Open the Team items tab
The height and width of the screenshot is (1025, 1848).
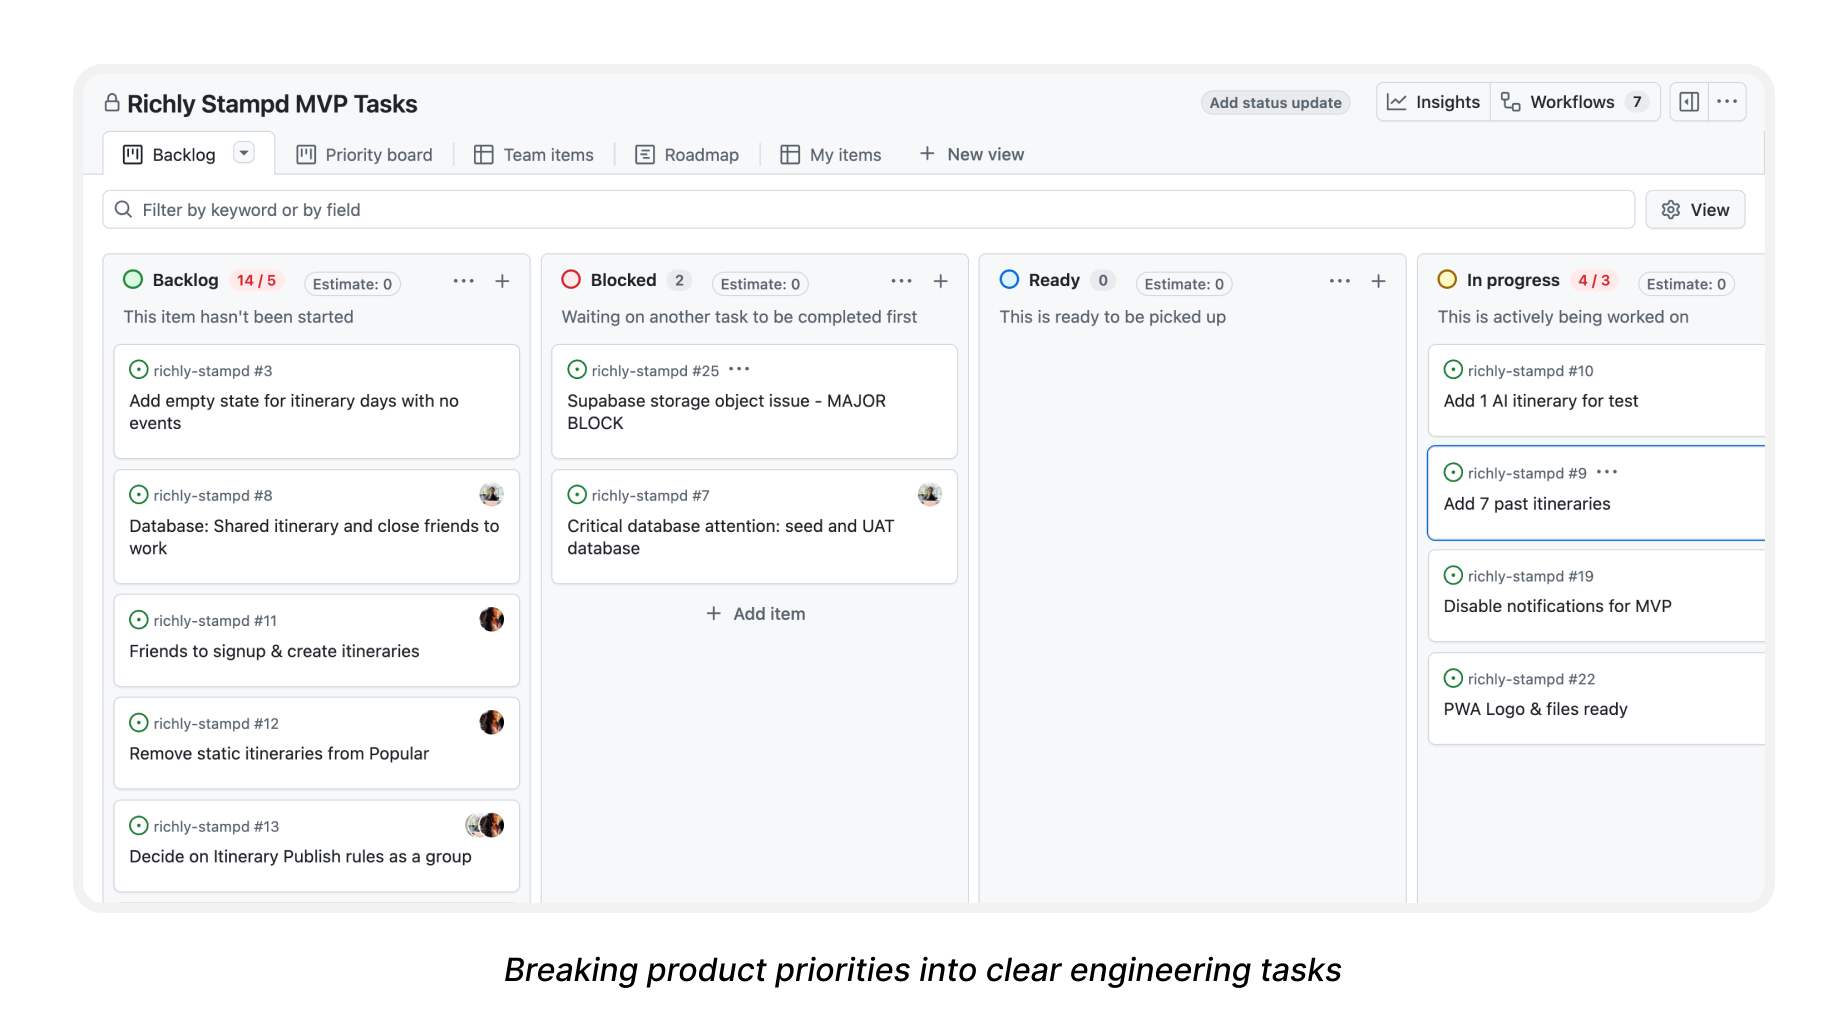point(534,155)
